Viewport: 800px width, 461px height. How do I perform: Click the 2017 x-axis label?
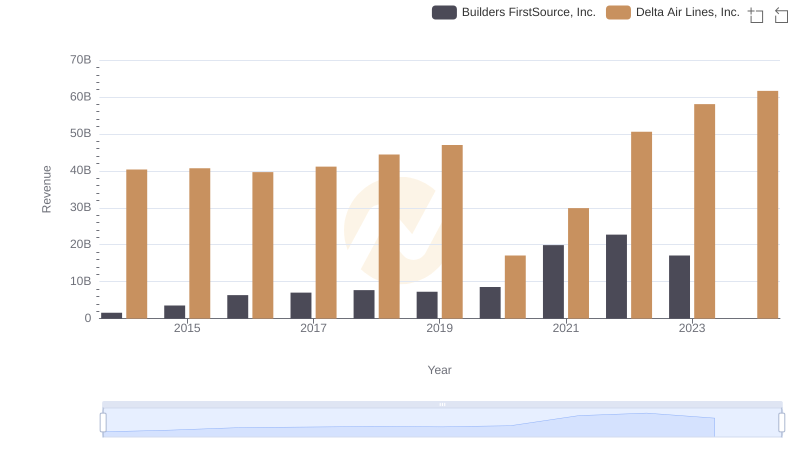click(313, 328)
